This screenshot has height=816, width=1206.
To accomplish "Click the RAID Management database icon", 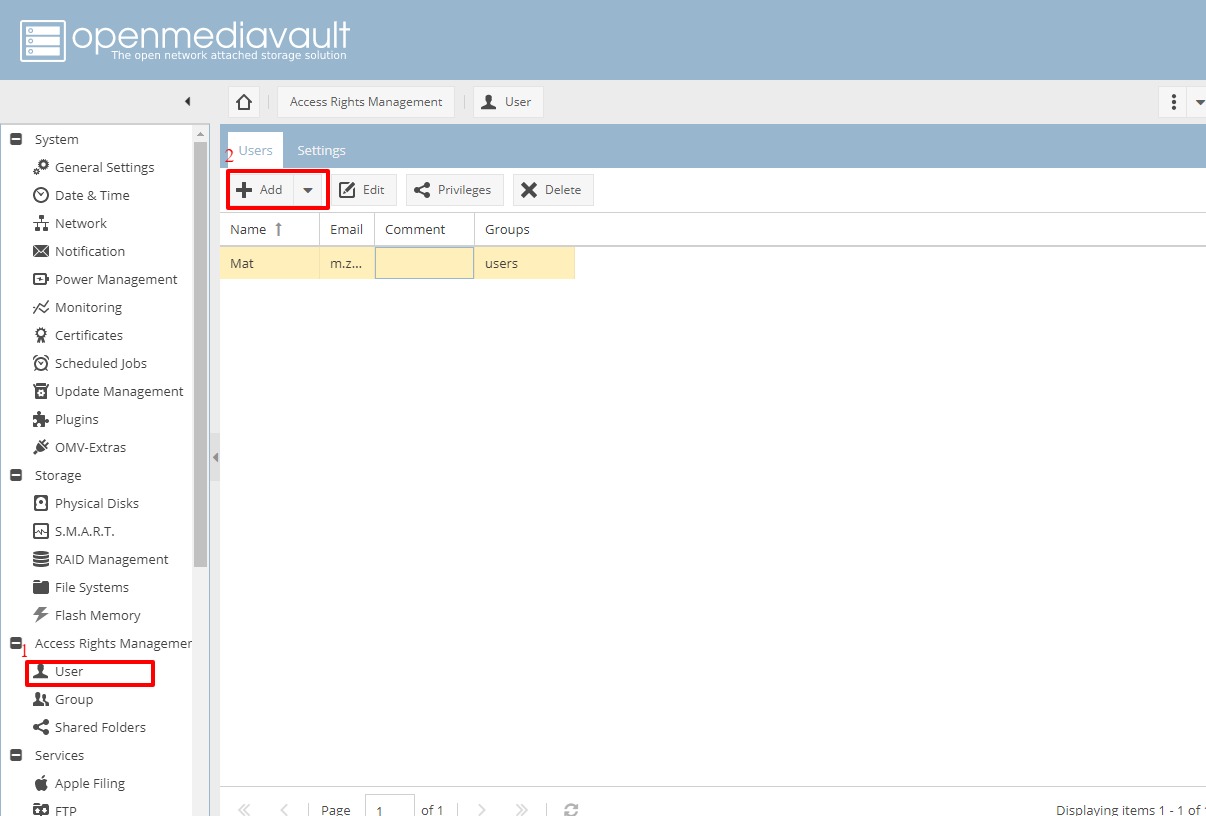I will [41, 559].
